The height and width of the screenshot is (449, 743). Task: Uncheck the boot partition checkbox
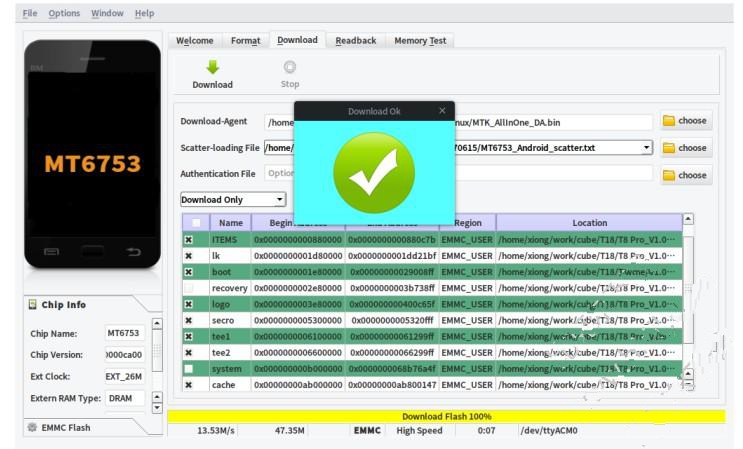coord(189,272)
